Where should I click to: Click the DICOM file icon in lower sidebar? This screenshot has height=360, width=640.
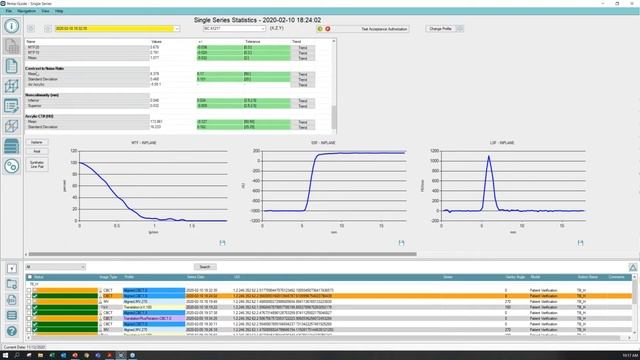tap(12, 300)
